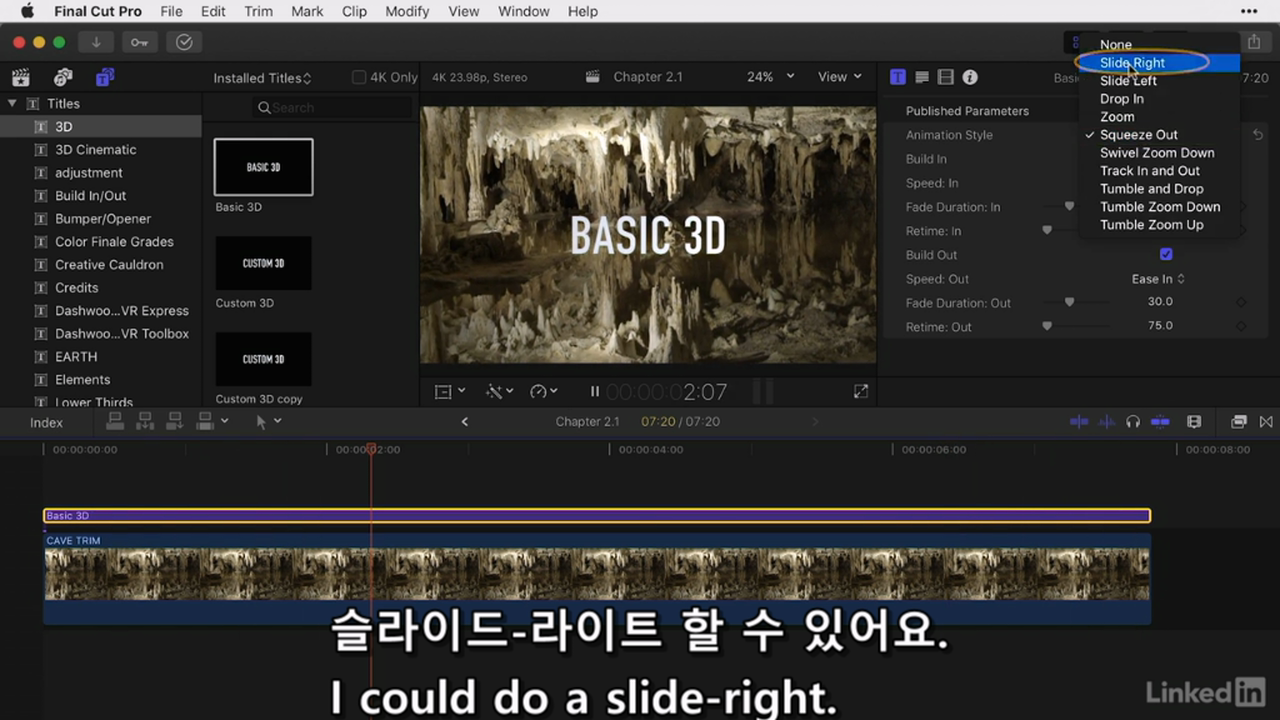
Task: Insert clip into timeline button
Action: [145, 421]
